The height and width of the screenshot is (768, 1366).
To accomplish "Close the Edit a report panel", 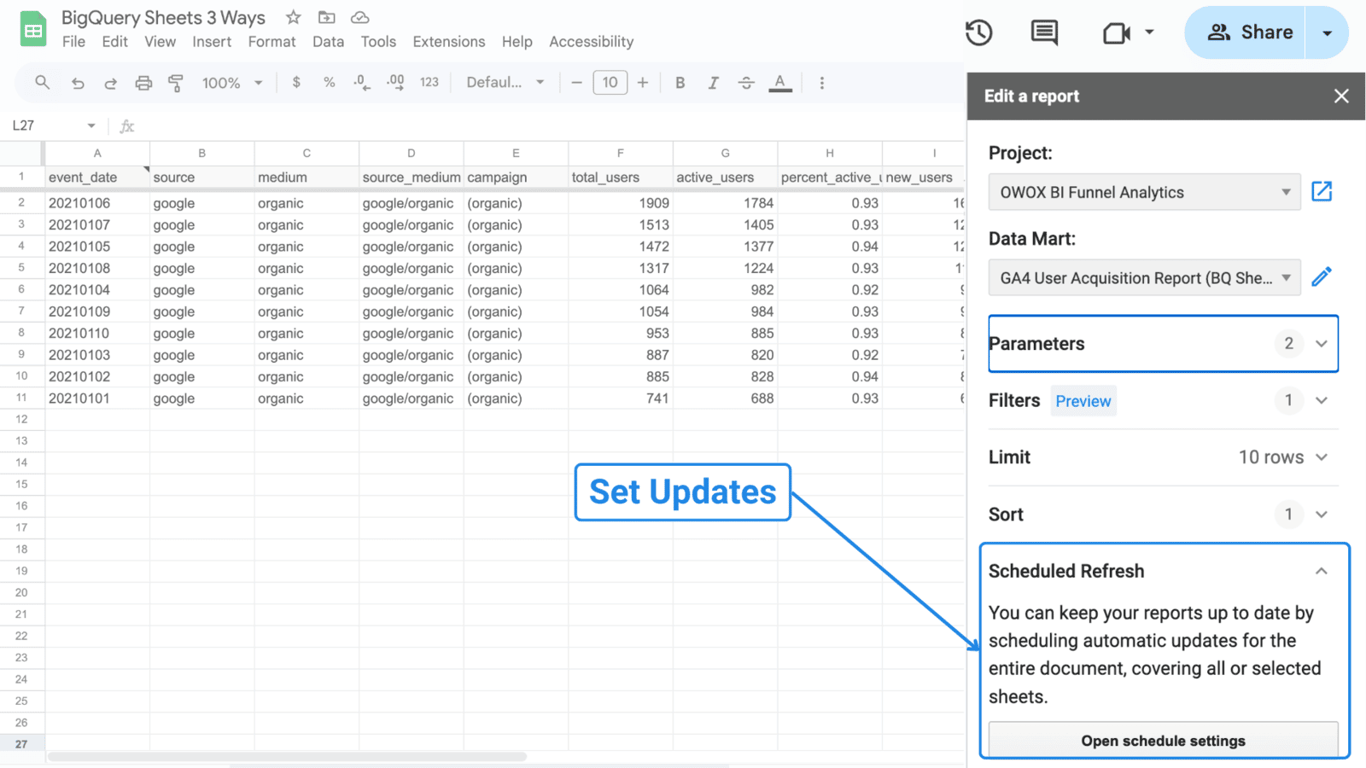I will pos(1341,96).
